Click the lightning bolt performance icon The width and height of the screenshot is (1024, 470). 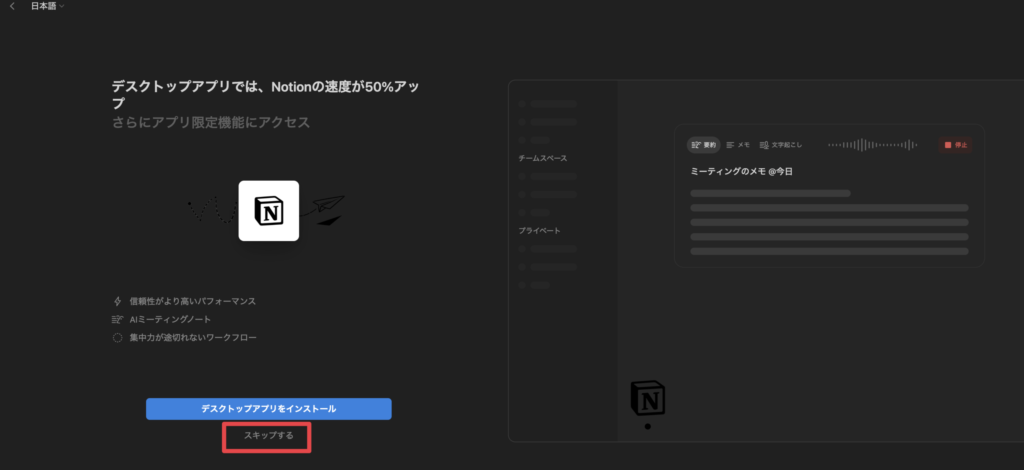point(118,302)
